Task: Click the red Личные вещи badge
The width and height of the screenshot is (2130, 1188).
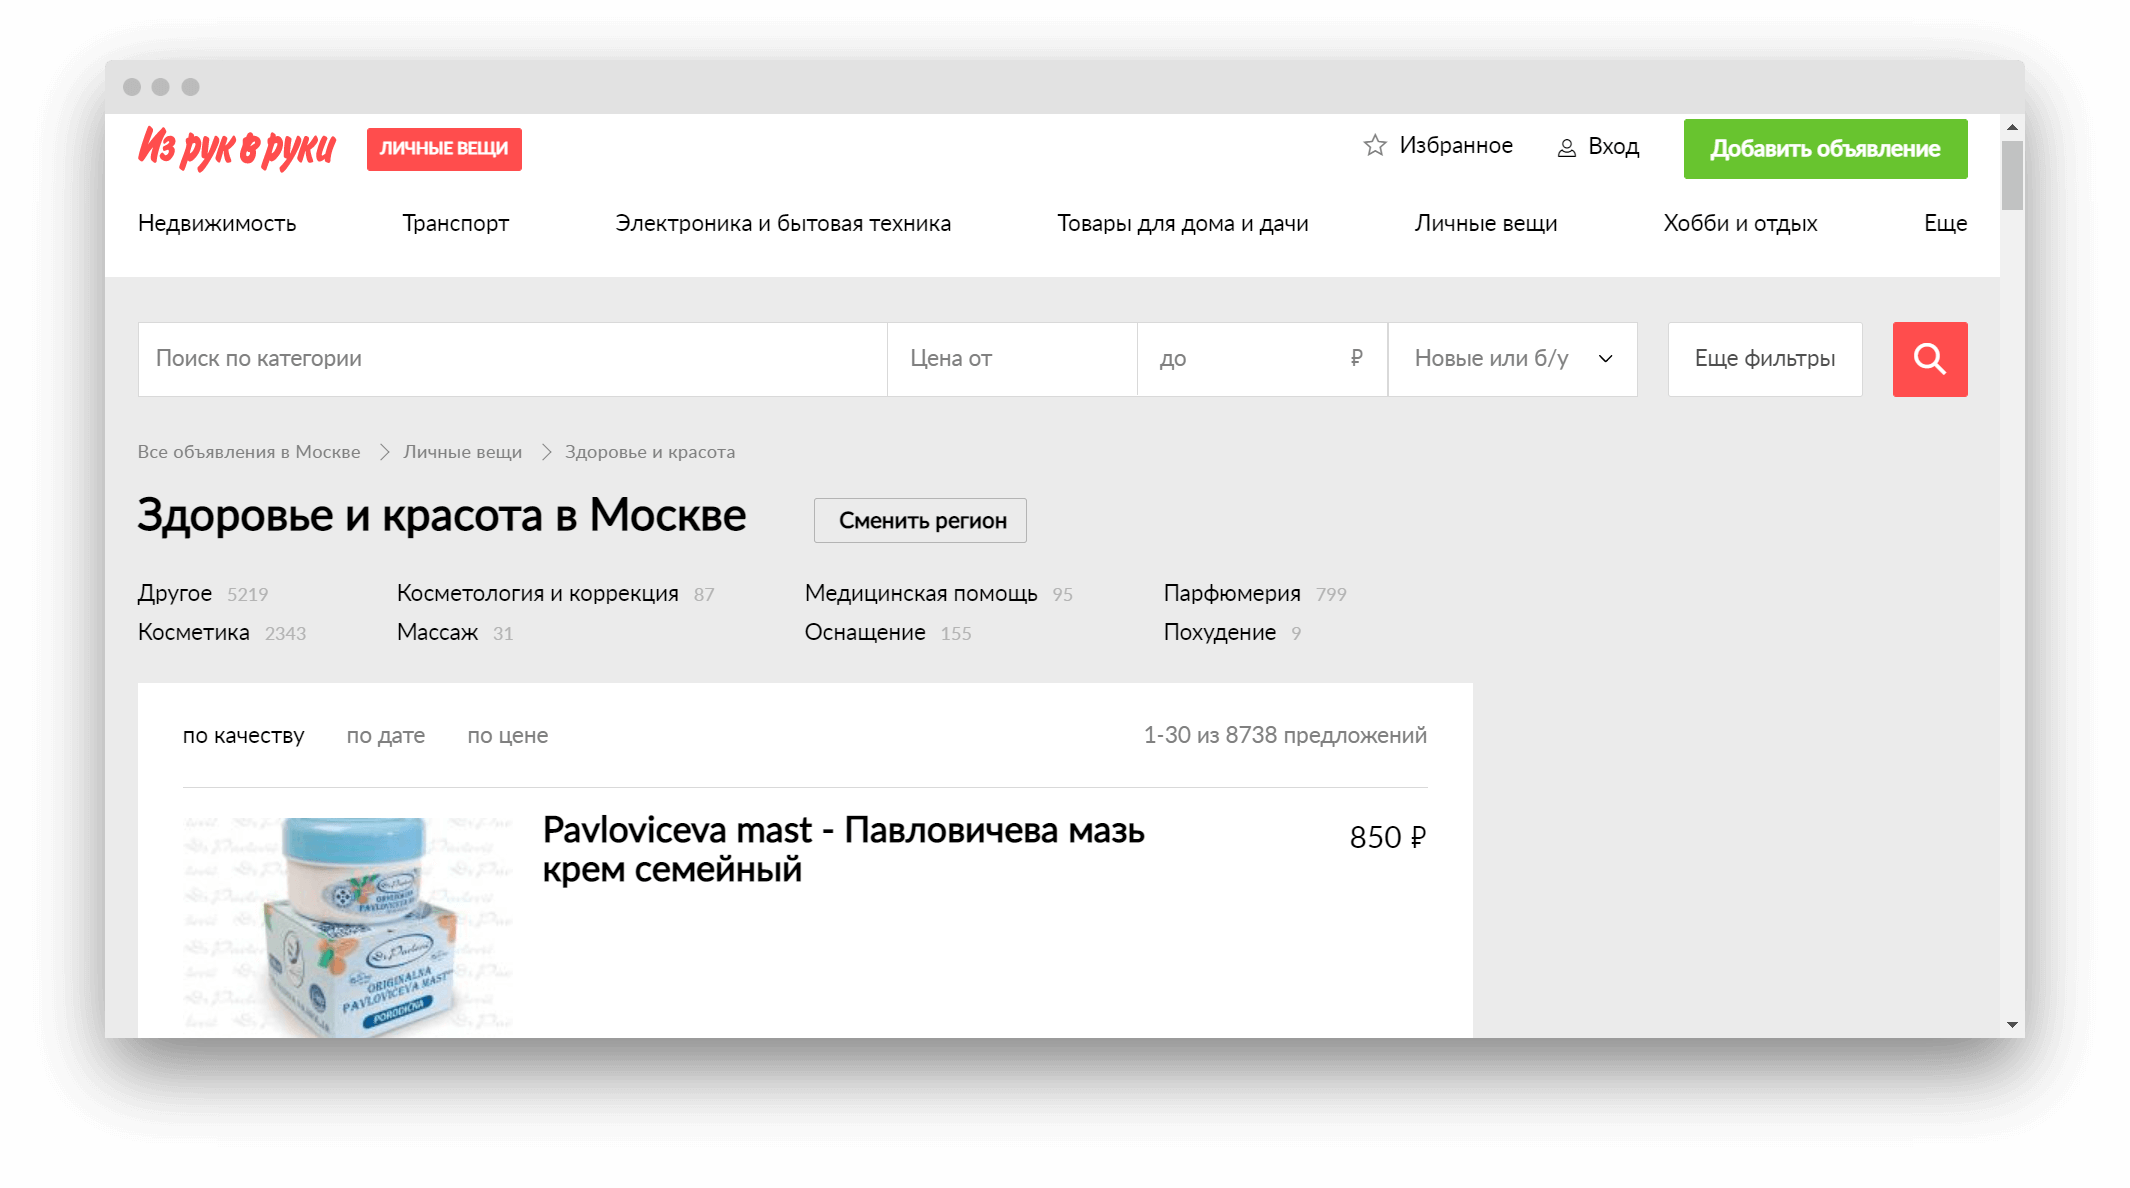Action: pos(444,149)
